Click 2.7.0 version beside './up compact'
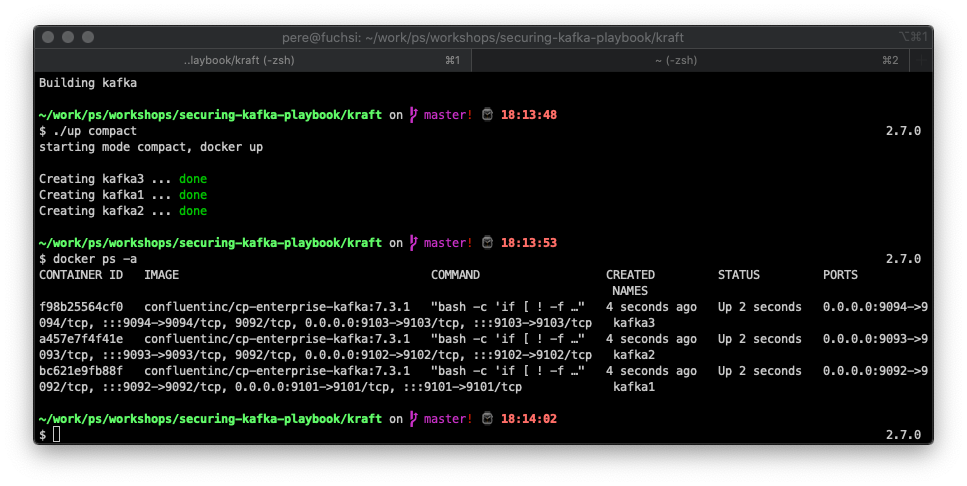Screen dimensions: 967x486 903,131
